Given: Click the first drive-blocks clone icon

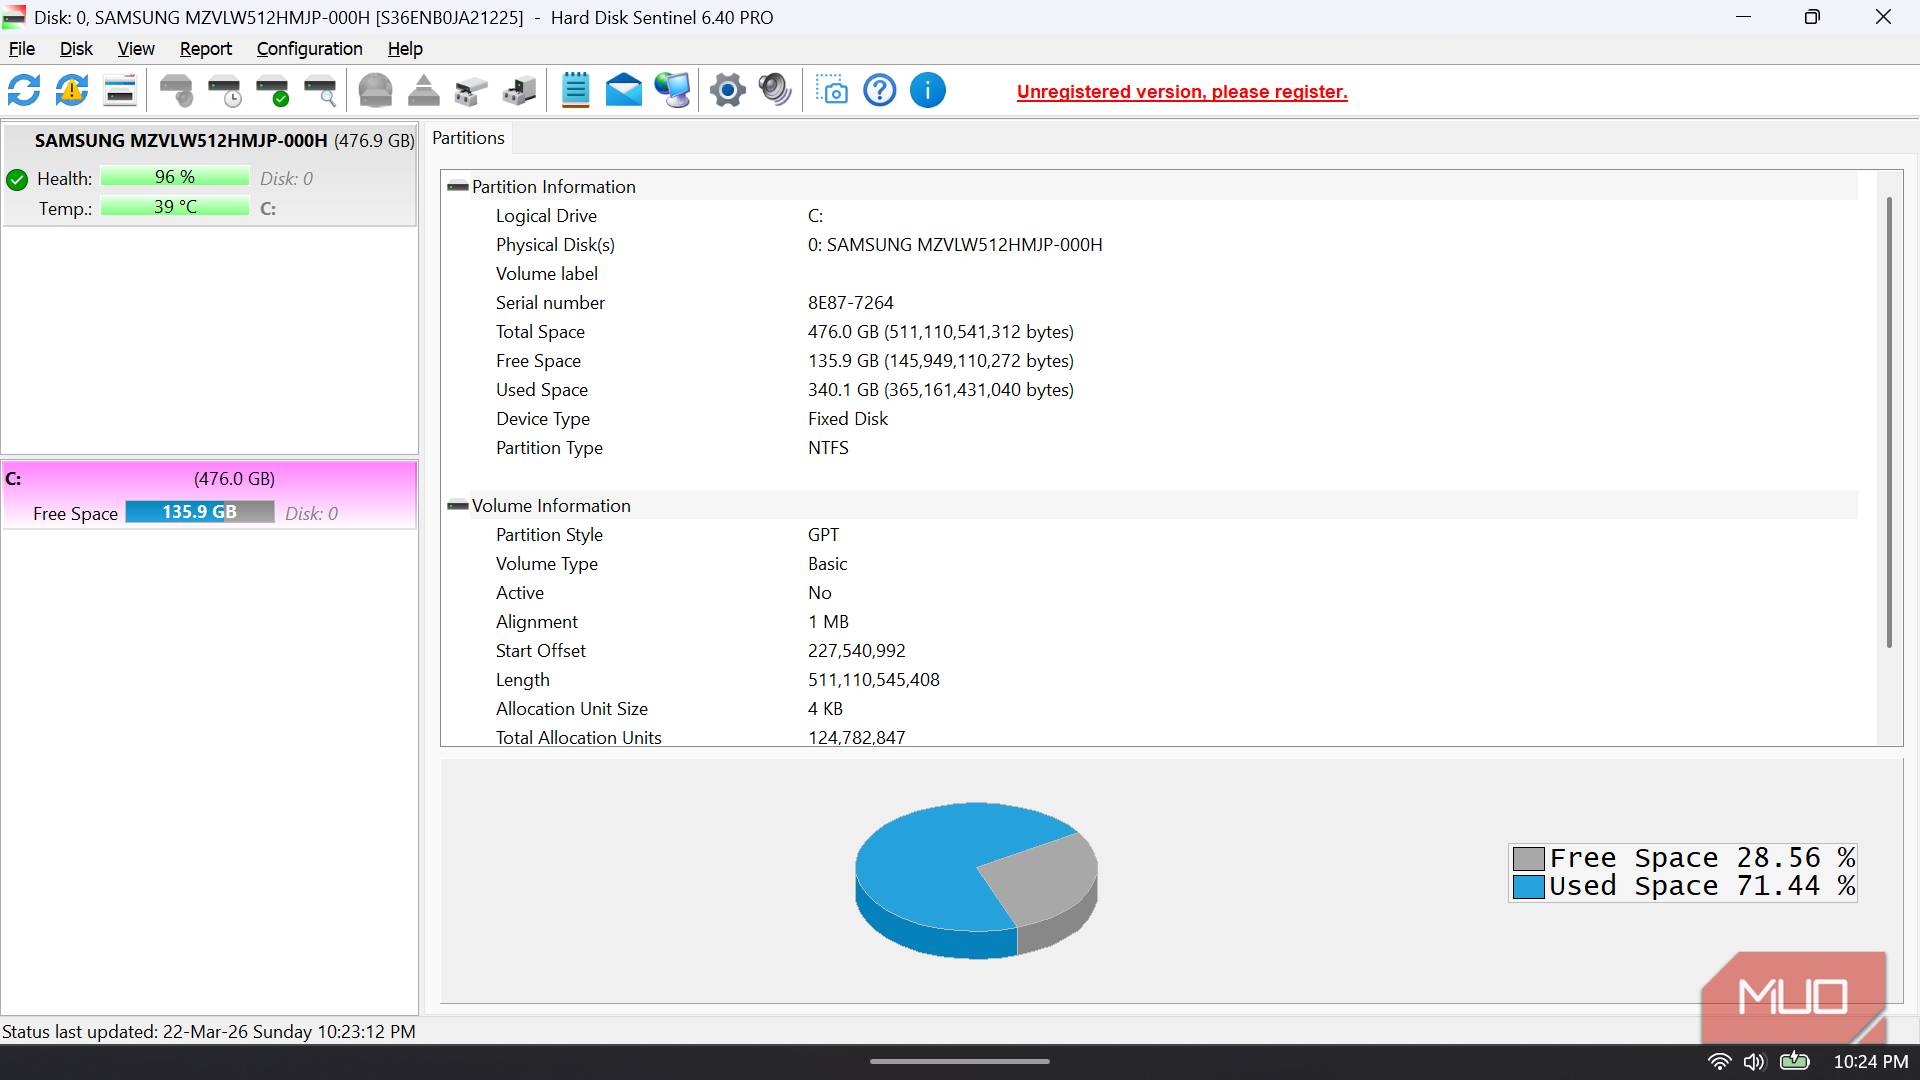Looking at the screenshot, I should [x=471, y=91].
